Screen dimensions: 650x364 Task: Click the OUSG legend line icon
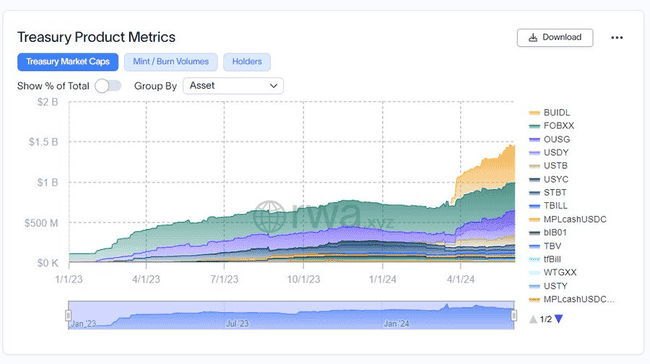(x=534, y=139)
